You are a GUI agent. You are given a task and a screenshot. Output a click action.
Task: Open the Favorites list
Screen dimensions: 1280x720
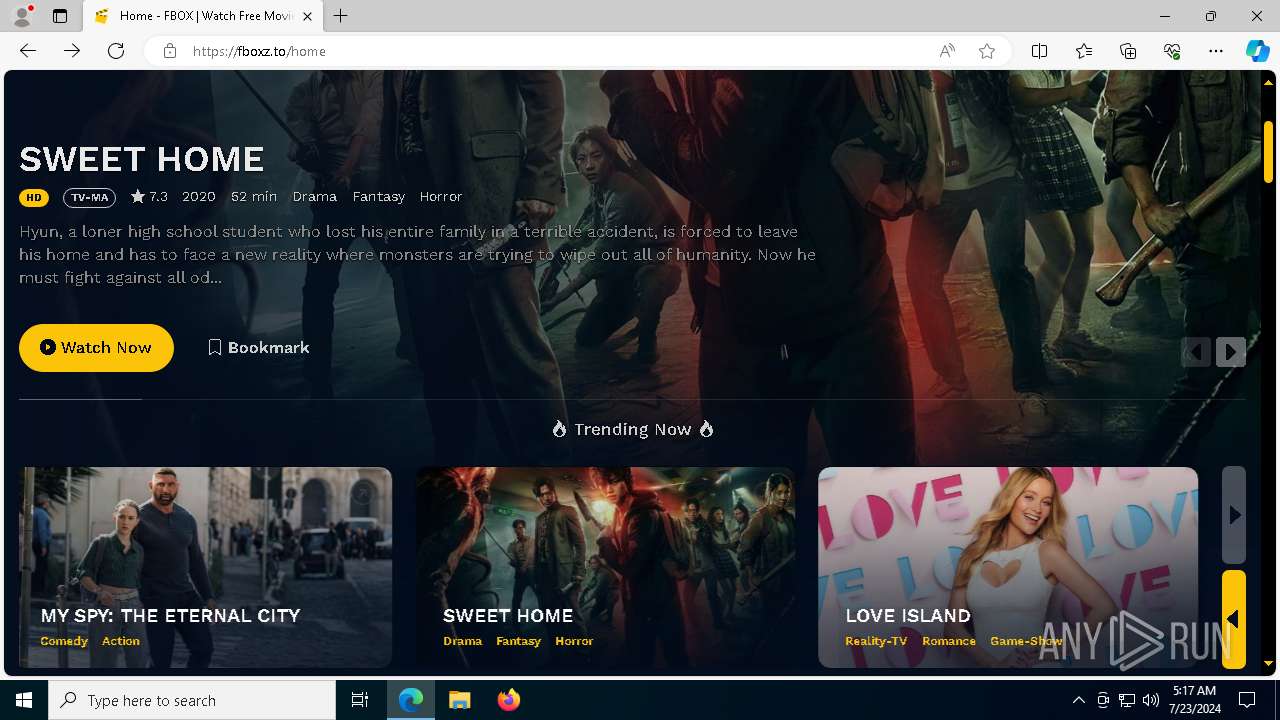coord(1084,51)
